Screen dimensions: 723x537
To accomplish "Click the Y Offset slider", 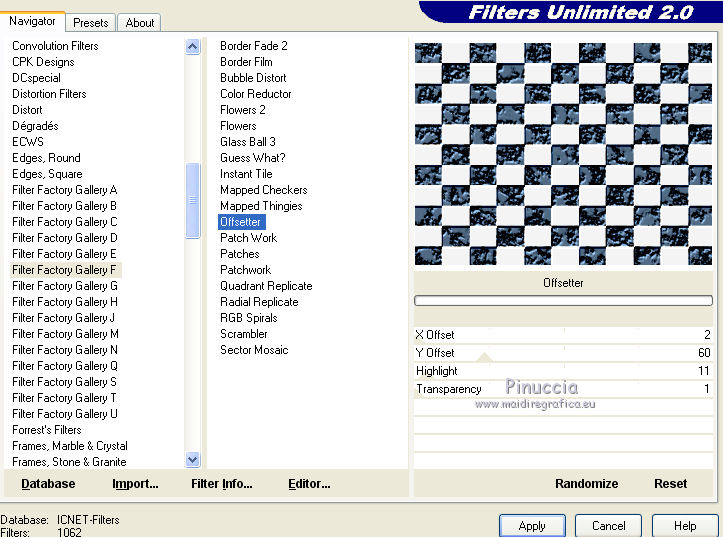I will click(x=563, y=353).
